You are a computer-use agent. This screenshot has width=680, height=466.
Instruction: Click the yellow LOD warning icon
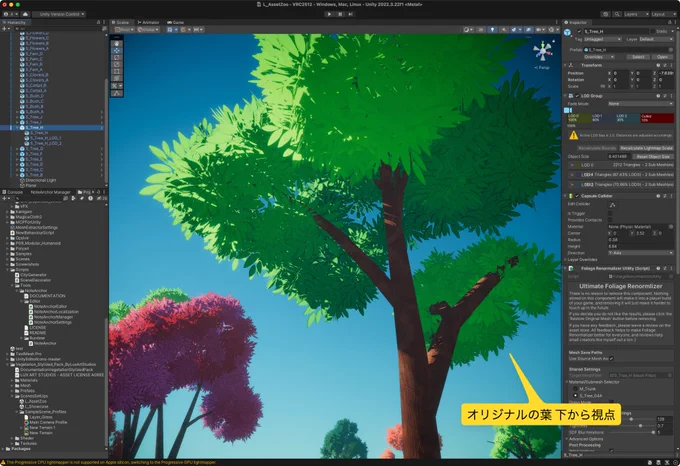pos(574,136)
